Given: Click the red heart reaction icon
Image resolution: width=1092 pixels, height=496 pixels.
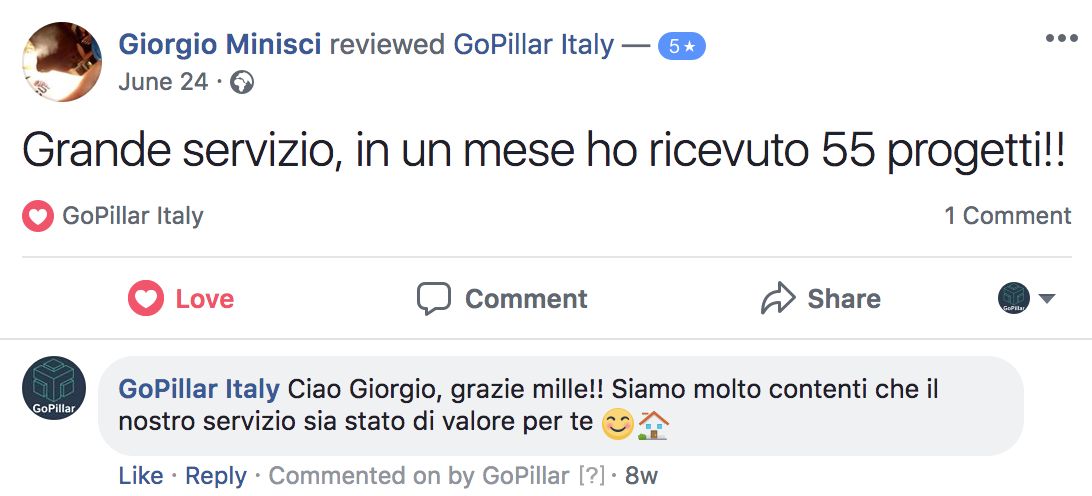Looking at the screenshot, I should pyautogui.click(x=37, y=216).
